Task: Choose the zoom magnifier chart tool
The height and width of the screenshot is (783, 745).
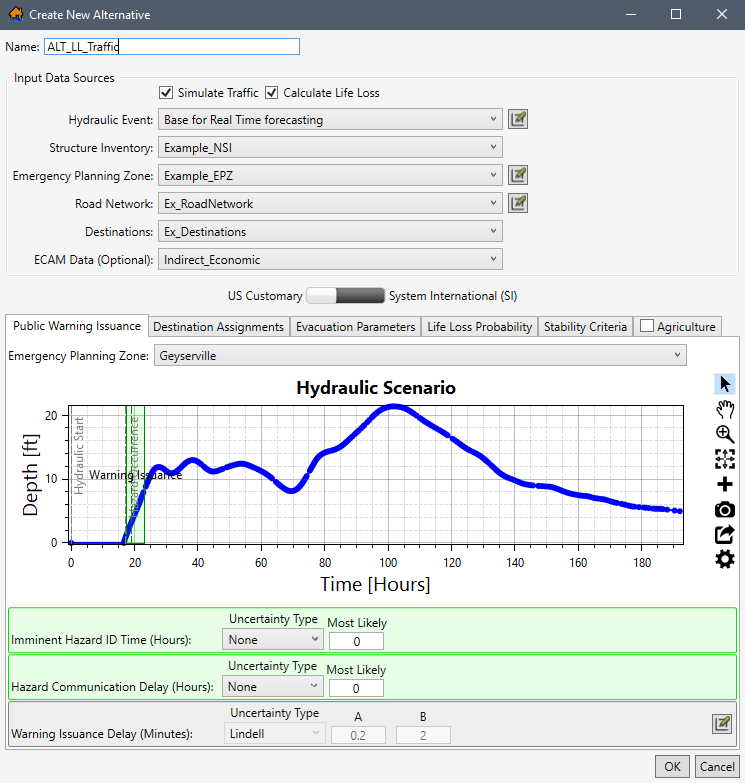Action: click(x=725, y=434)
